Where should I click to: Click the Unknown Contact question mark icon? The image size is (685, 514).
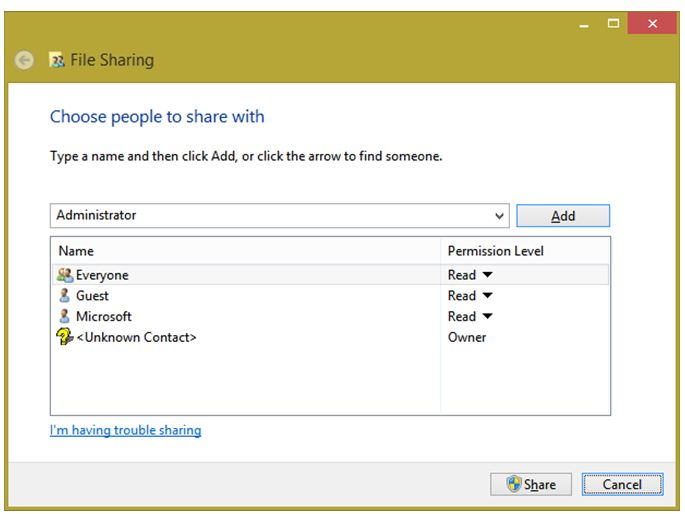point(65,337)
